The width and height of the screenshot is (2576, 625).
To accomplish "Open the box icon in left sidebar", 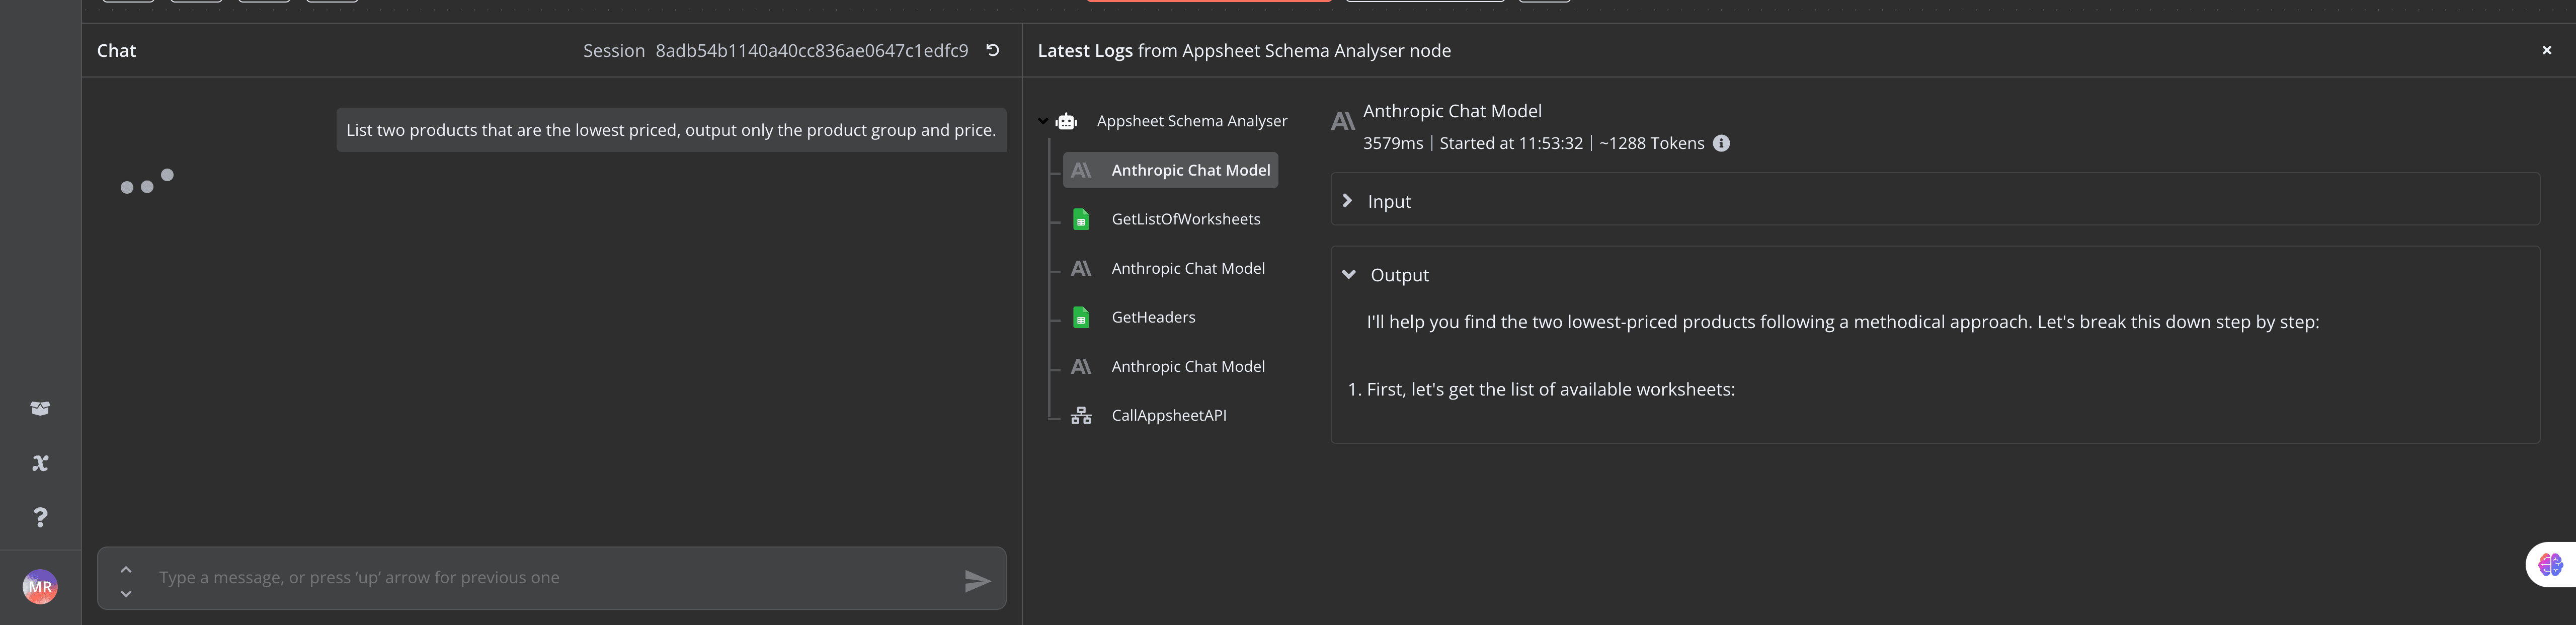I will (40, 408).
